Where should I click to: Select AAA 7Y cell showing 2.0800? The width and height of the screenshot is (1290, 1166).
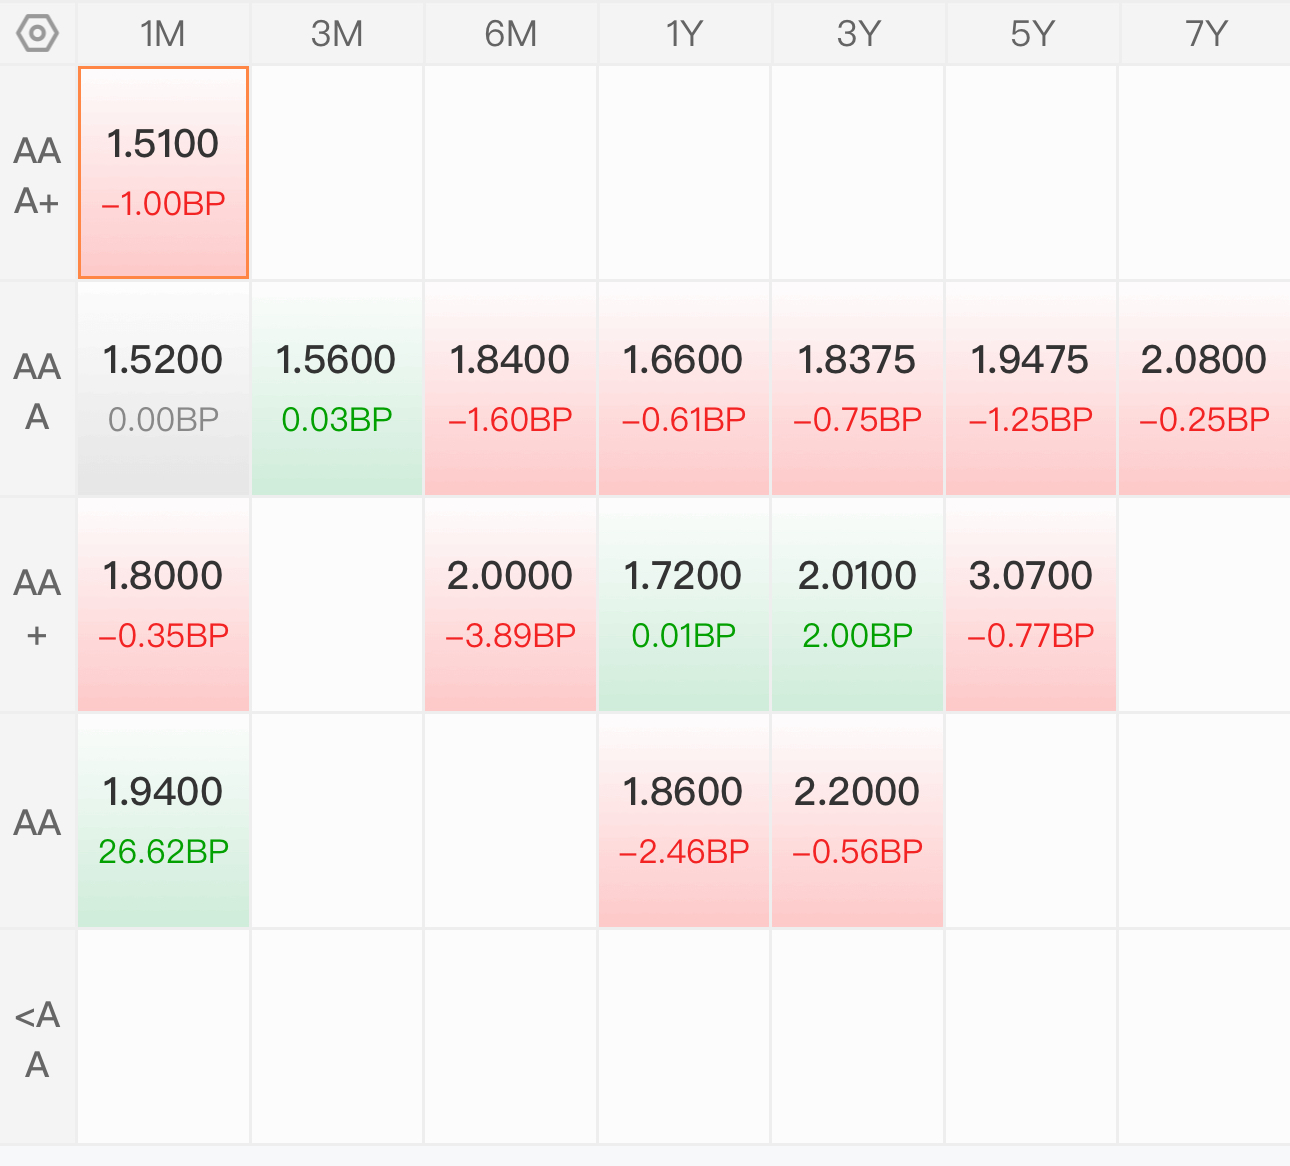[x=1204, y=389]
